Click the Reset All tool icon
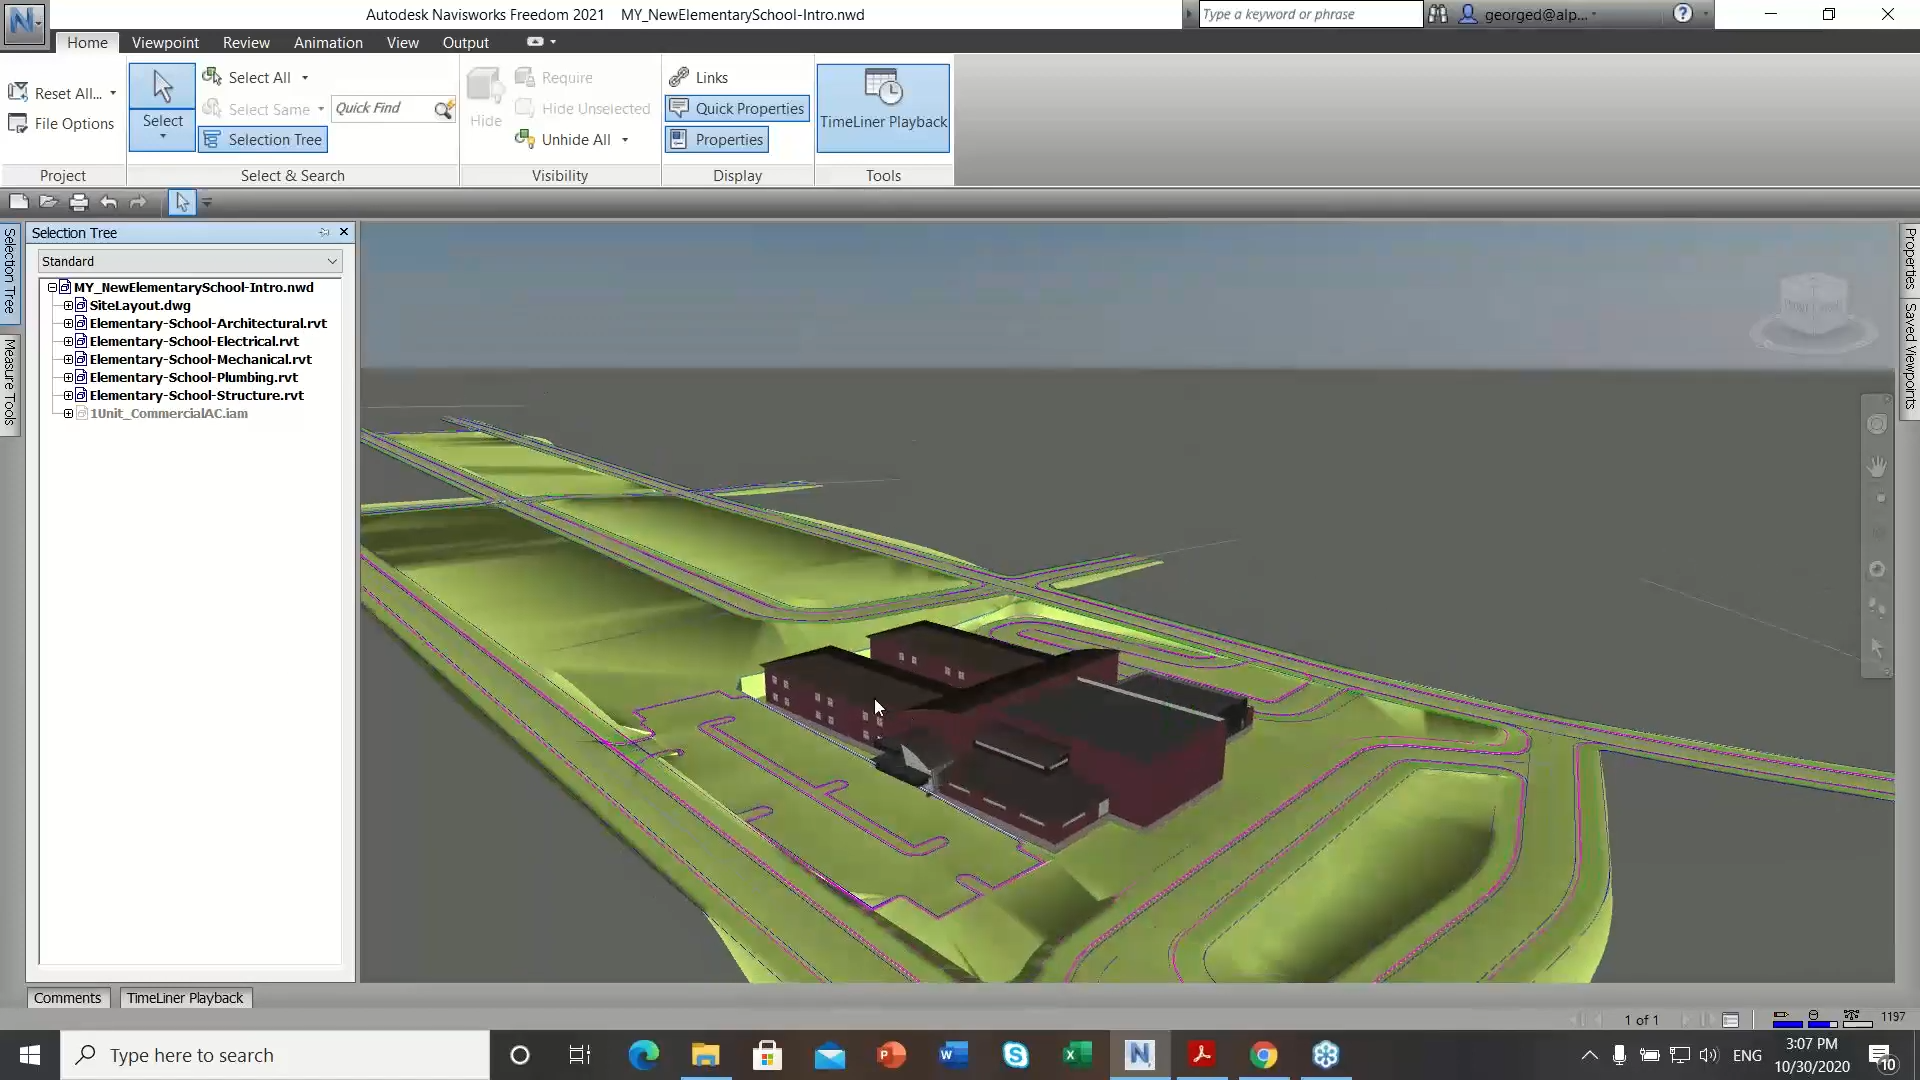 click(18, 91)
